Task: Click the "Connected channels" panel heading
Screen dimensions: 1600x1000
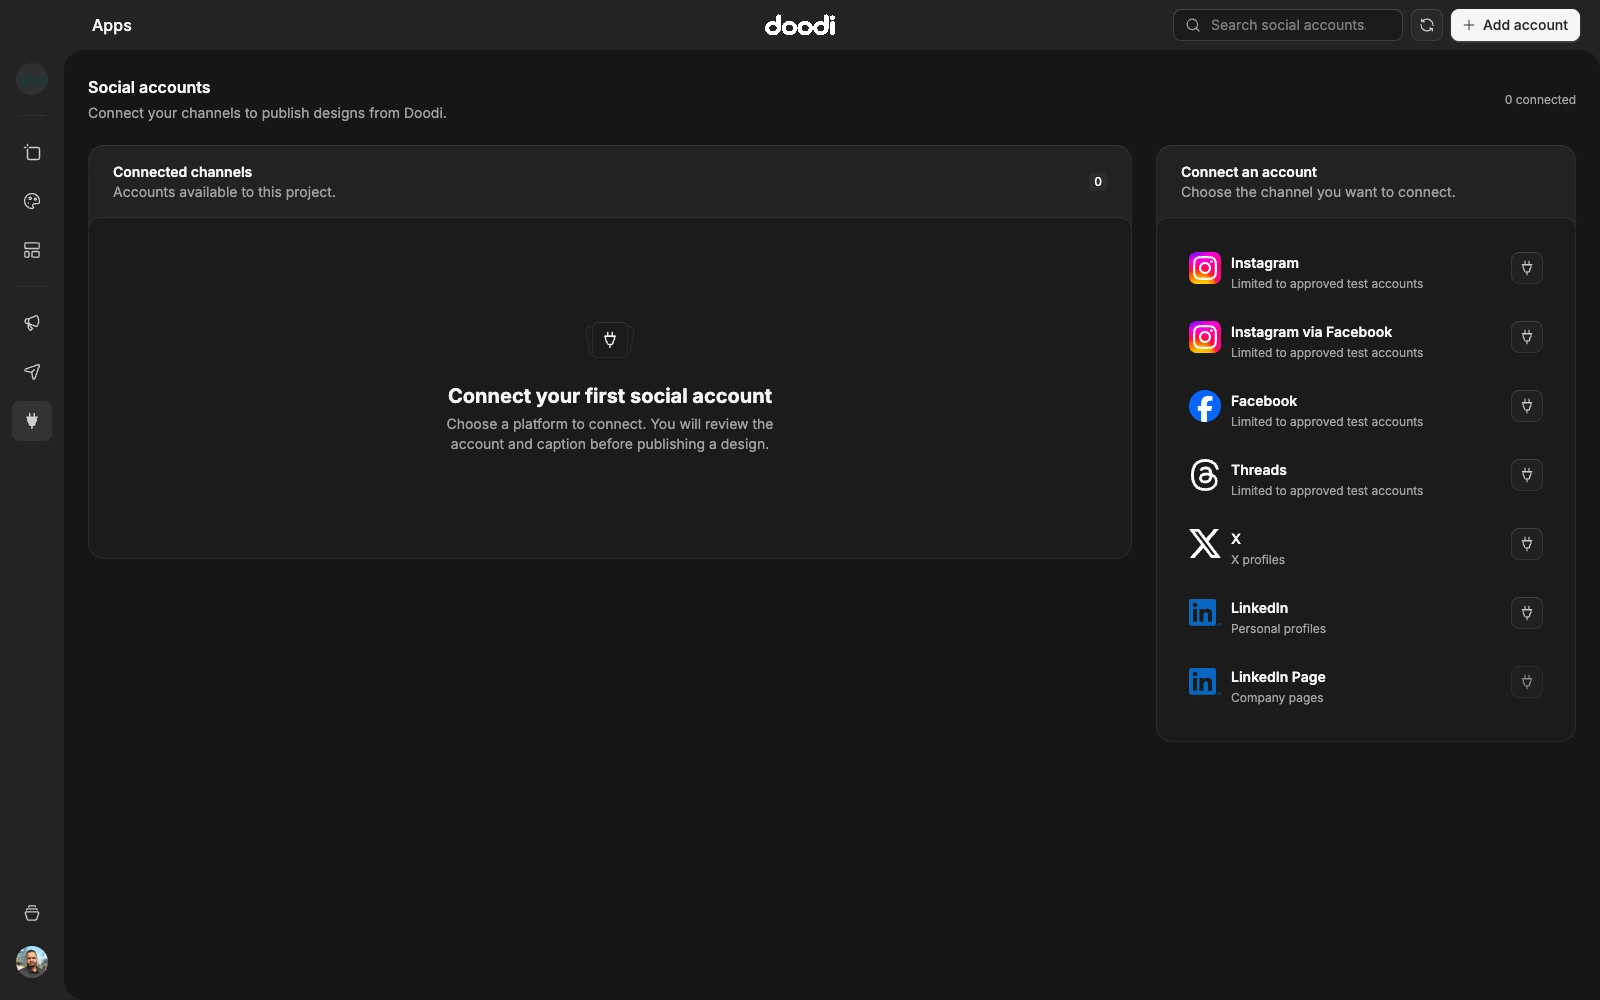Action: tap(182, 172)
